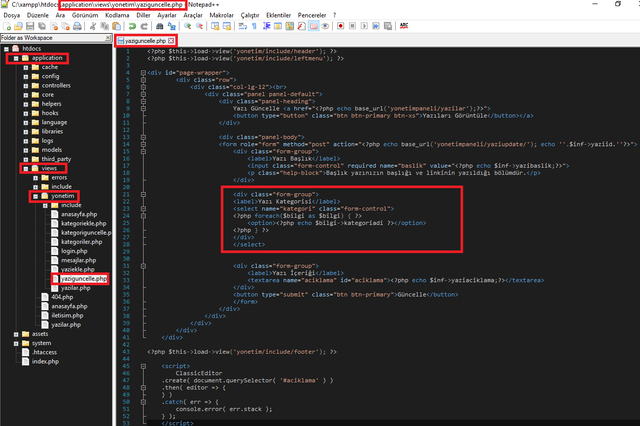Viewport: 640px width, 426px height.
Task: Close the Folder as Workspace panel
Action: pyautogui.click(x=108, y=38)
